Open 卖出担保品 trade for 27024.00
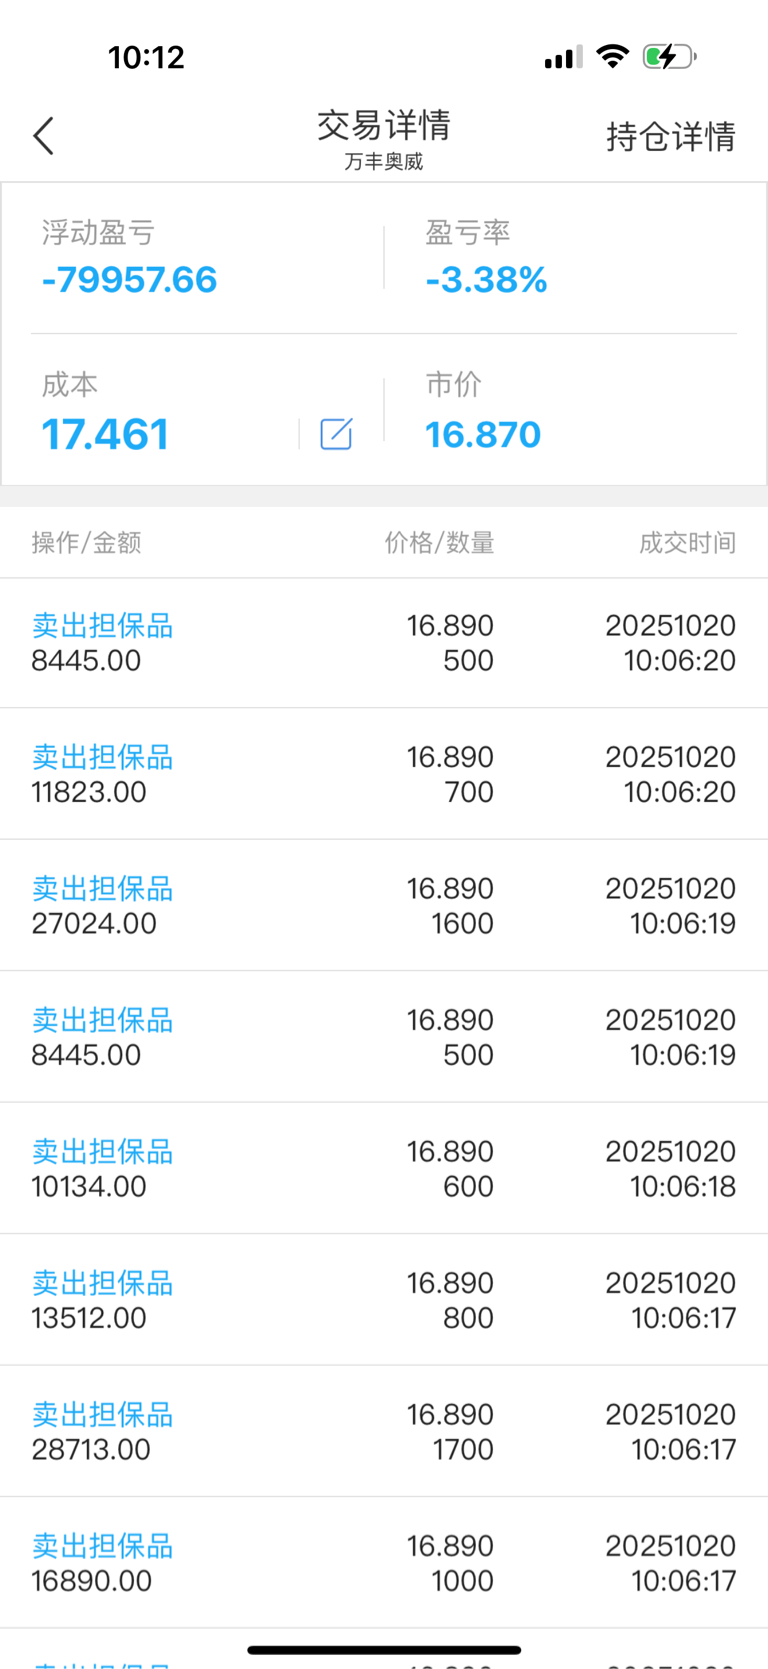Image resolution: width=768 pixels, height=1669 pixels. [102, 889]
